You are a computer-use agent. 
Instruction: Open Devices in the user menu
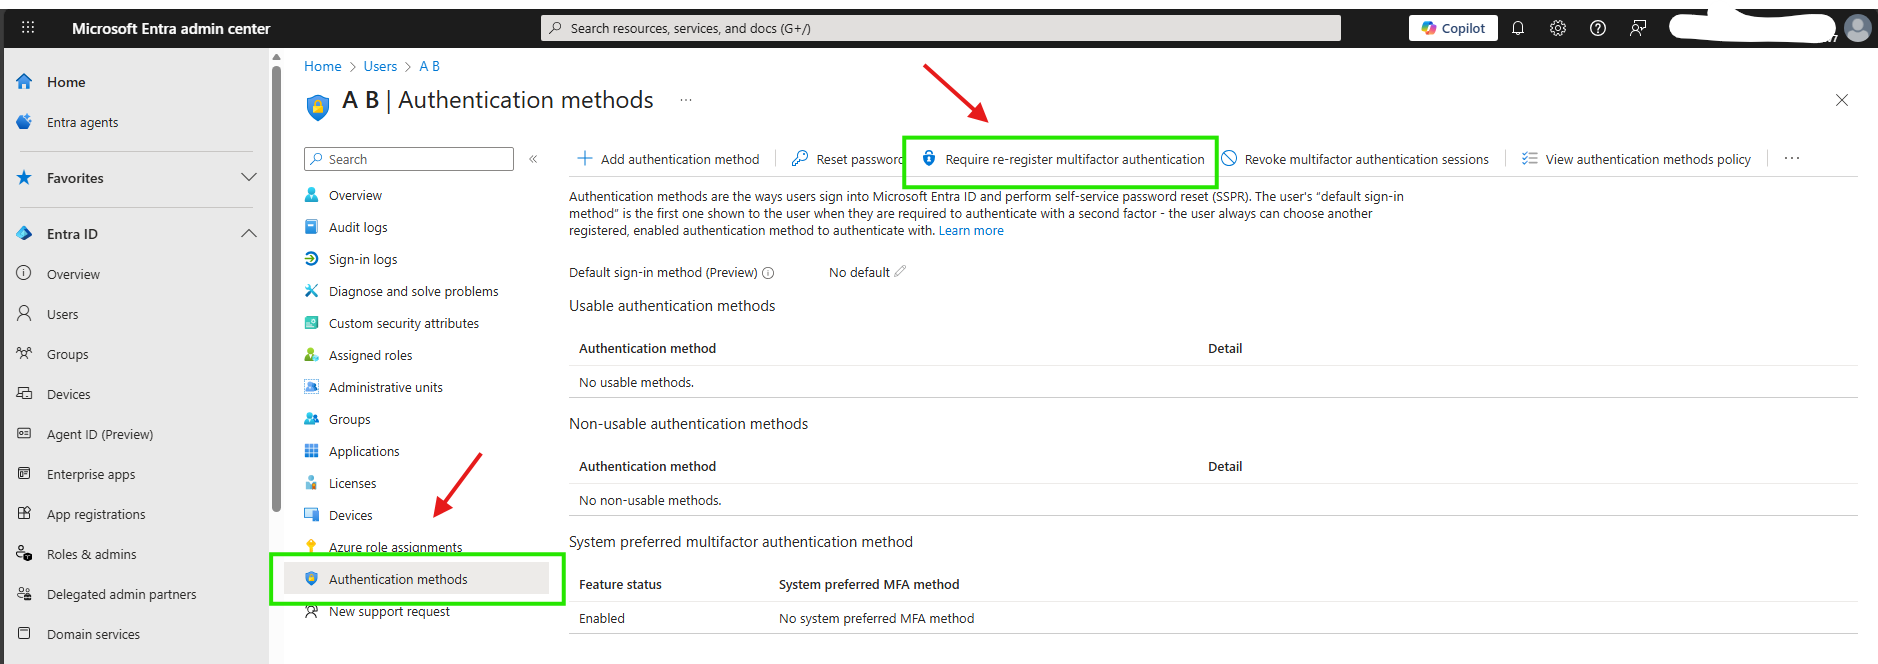click(351, 515)
